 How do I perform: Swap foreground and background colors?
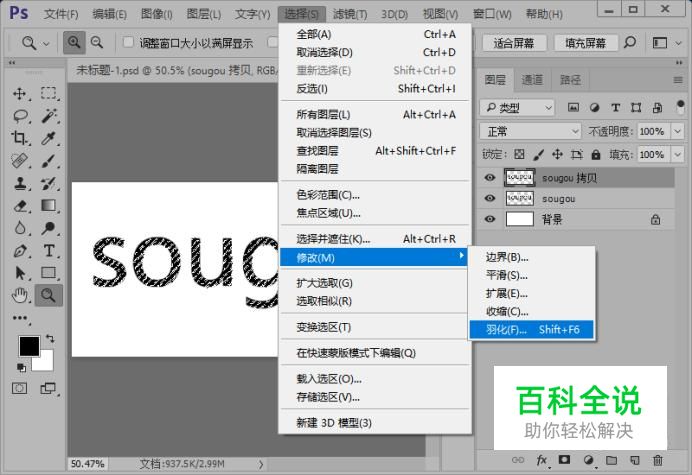pyautogui.click(x=50, y=339)
